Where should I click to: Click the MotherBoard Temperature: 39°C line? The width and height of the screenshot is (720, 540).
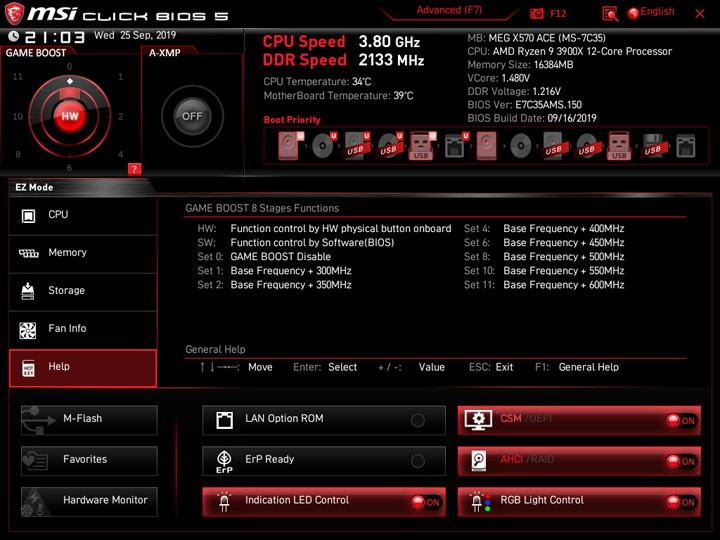338,96
